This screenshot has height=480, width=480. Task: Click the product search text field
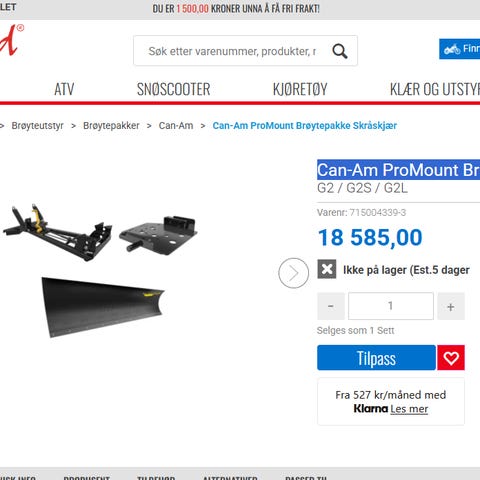click(x=232, y=51)
